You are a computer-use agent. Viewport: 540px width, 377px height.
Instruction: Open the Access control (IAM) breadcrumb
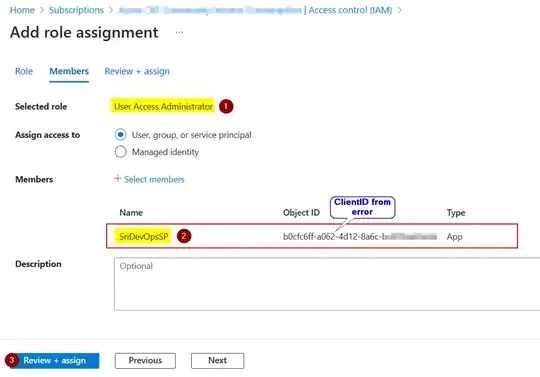350,10
